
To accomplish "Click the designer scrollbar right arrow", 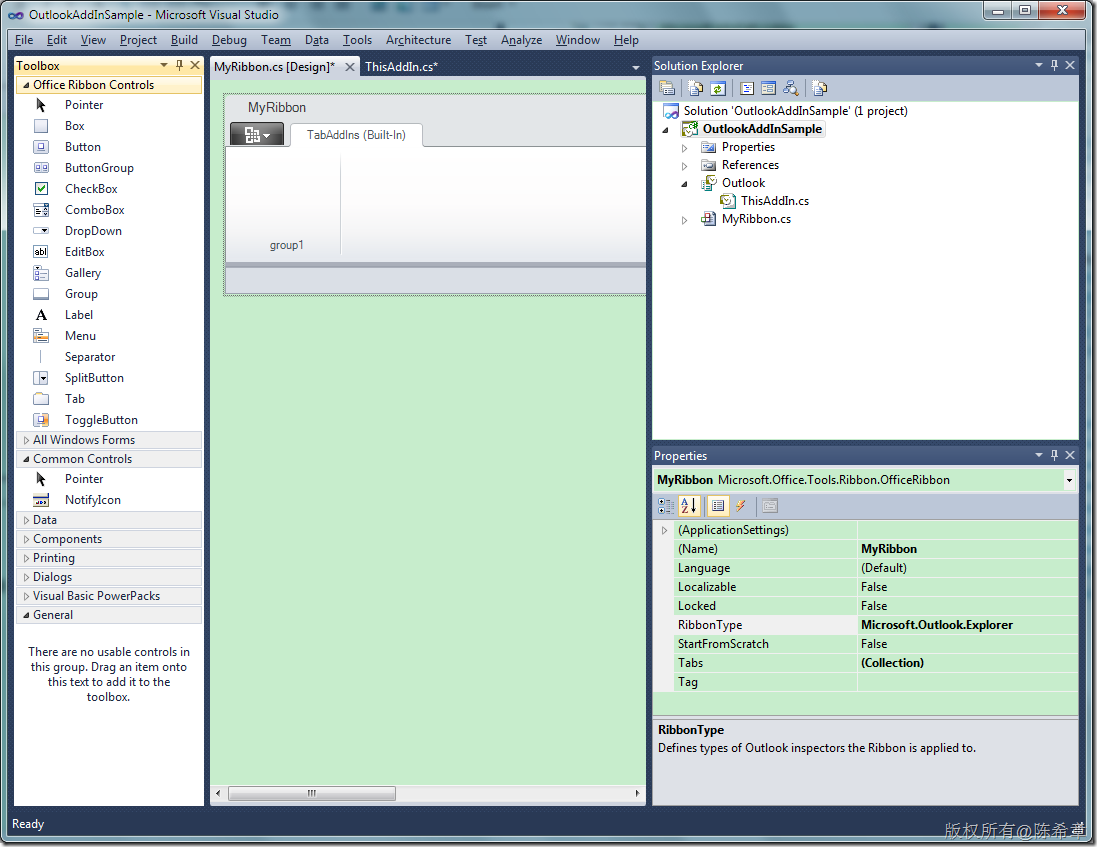I will (637, 793).
